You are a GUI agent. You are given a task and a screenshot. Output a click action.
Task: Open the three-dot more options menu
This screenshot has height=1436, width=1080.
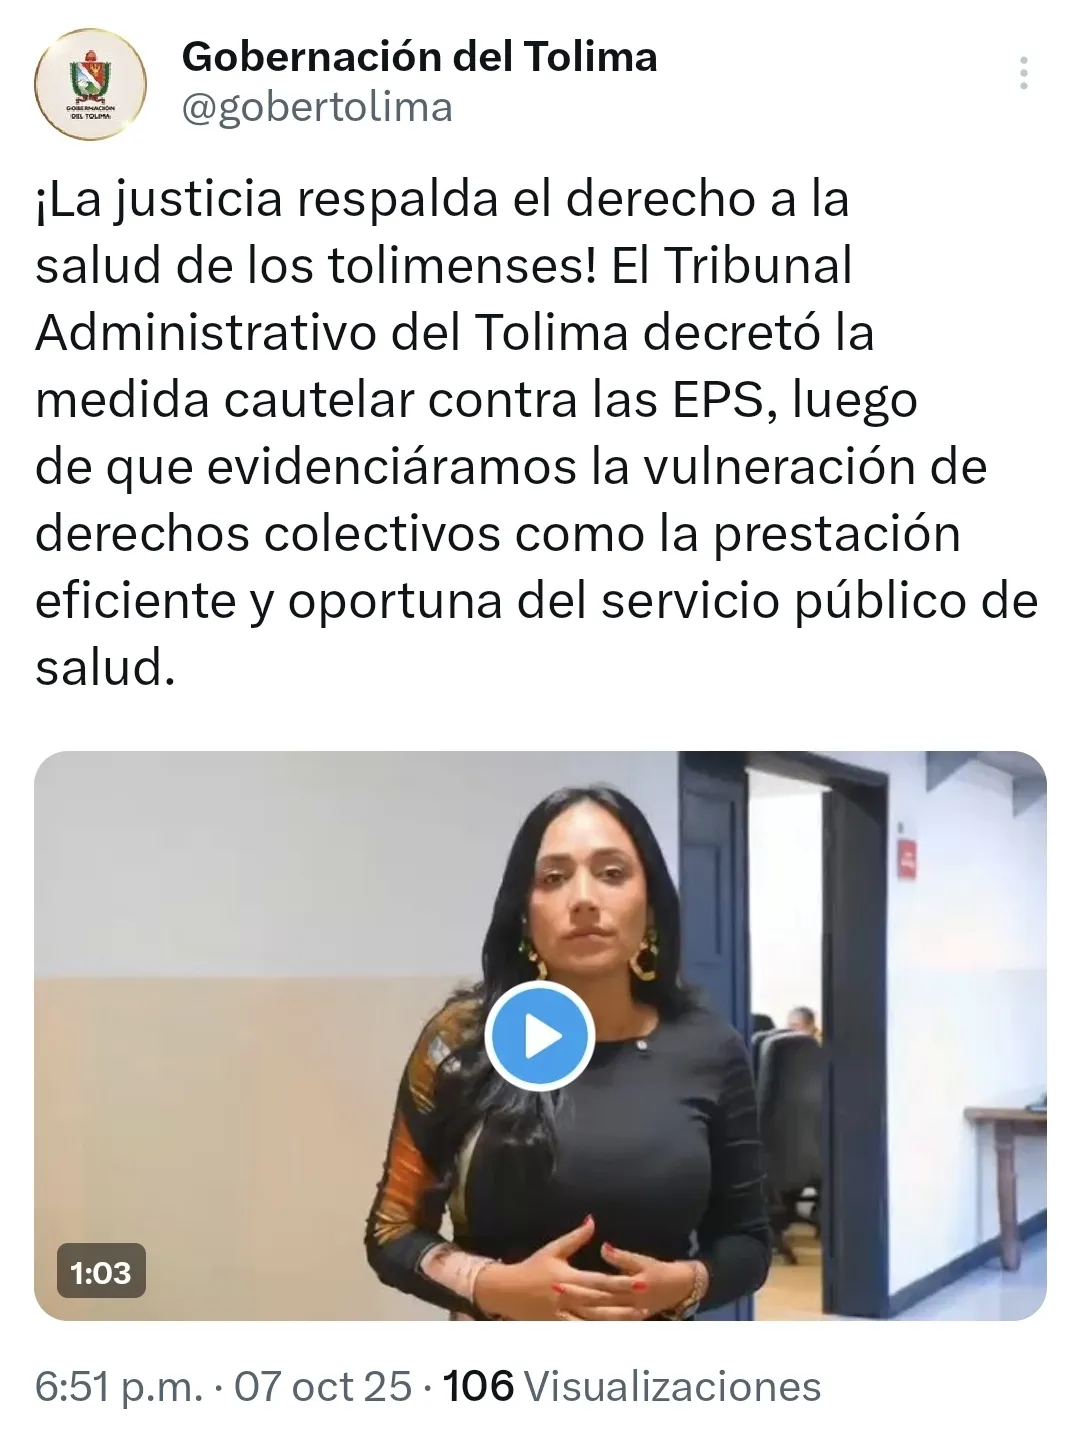1023,74
